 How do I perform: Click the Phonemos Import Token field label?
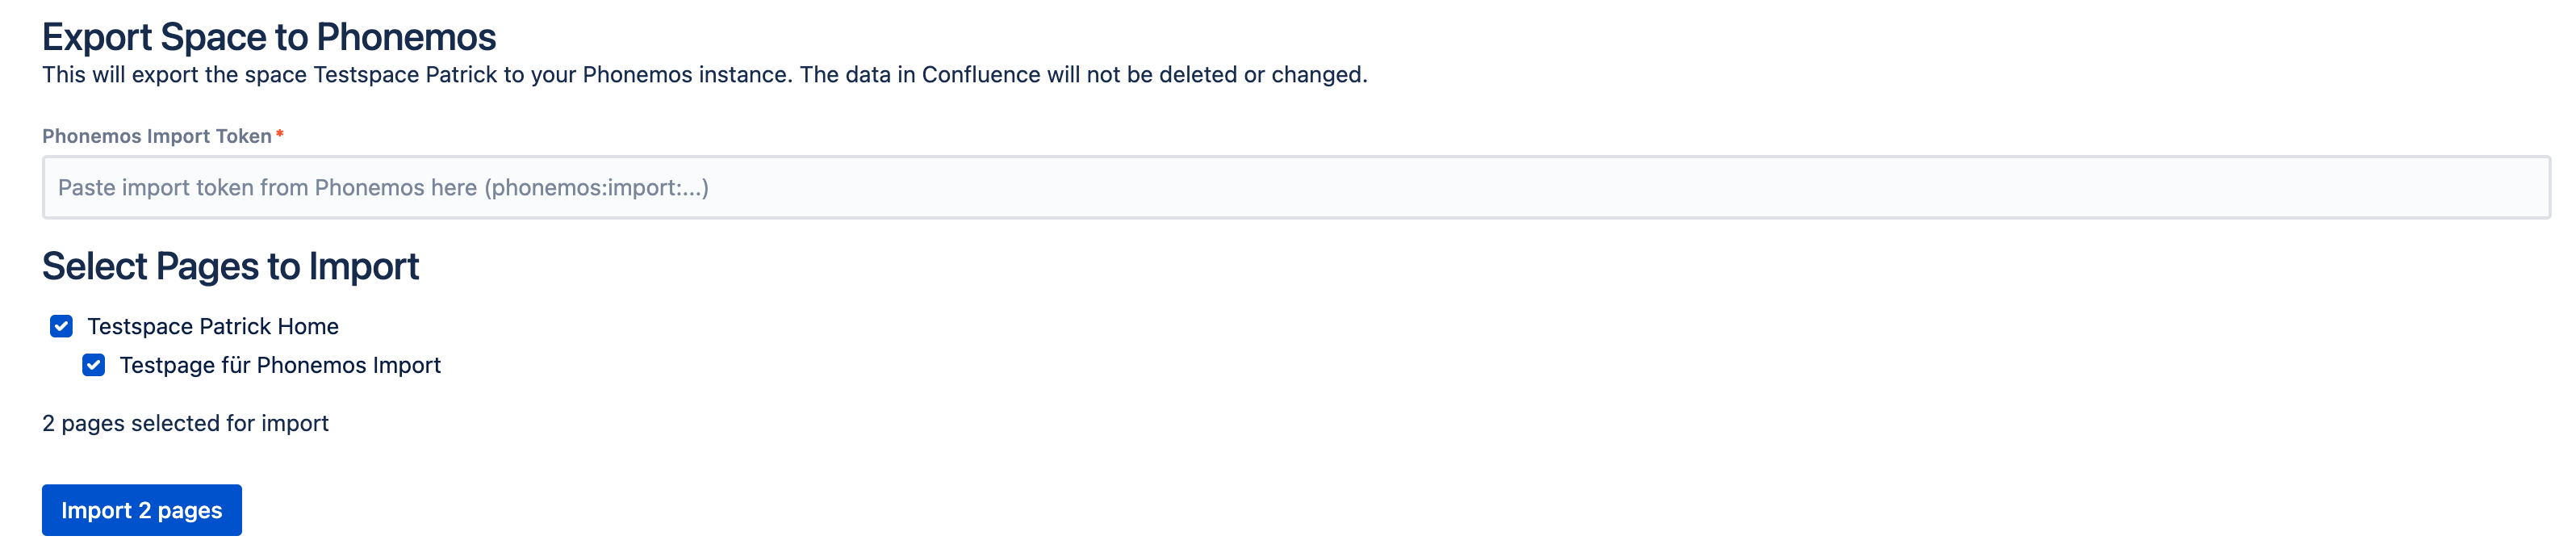click(x=156, y=136)
